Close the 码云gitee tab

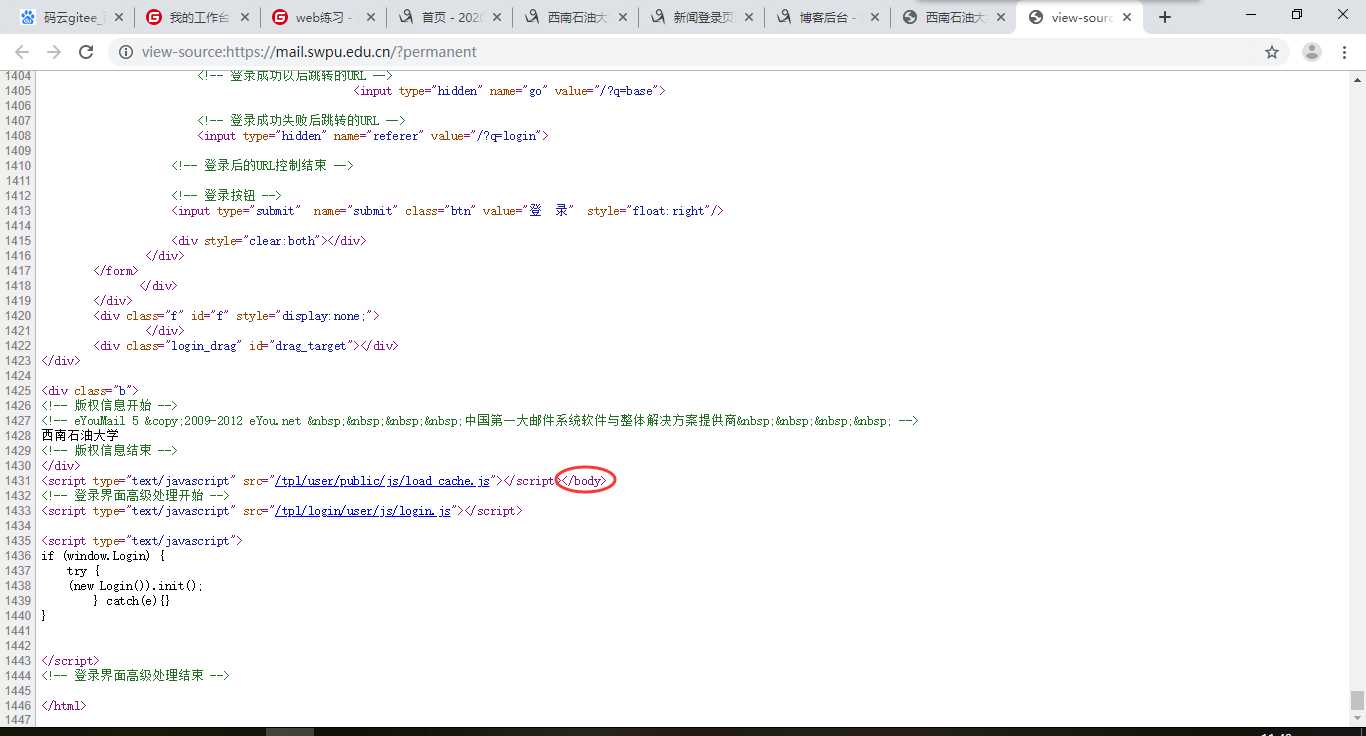(119, 17)
